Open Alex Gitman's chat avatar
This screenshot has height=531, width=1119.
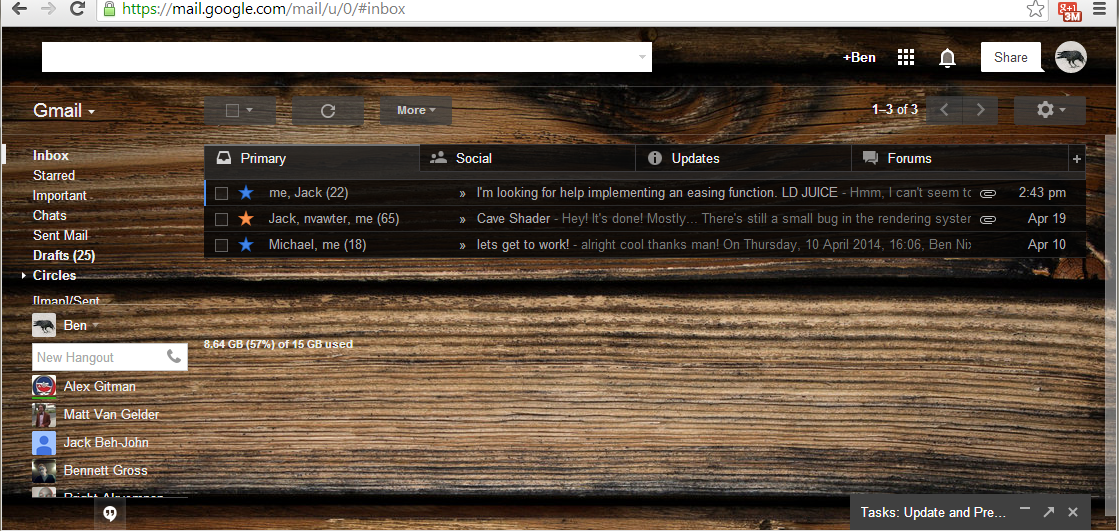pos(44,387)
